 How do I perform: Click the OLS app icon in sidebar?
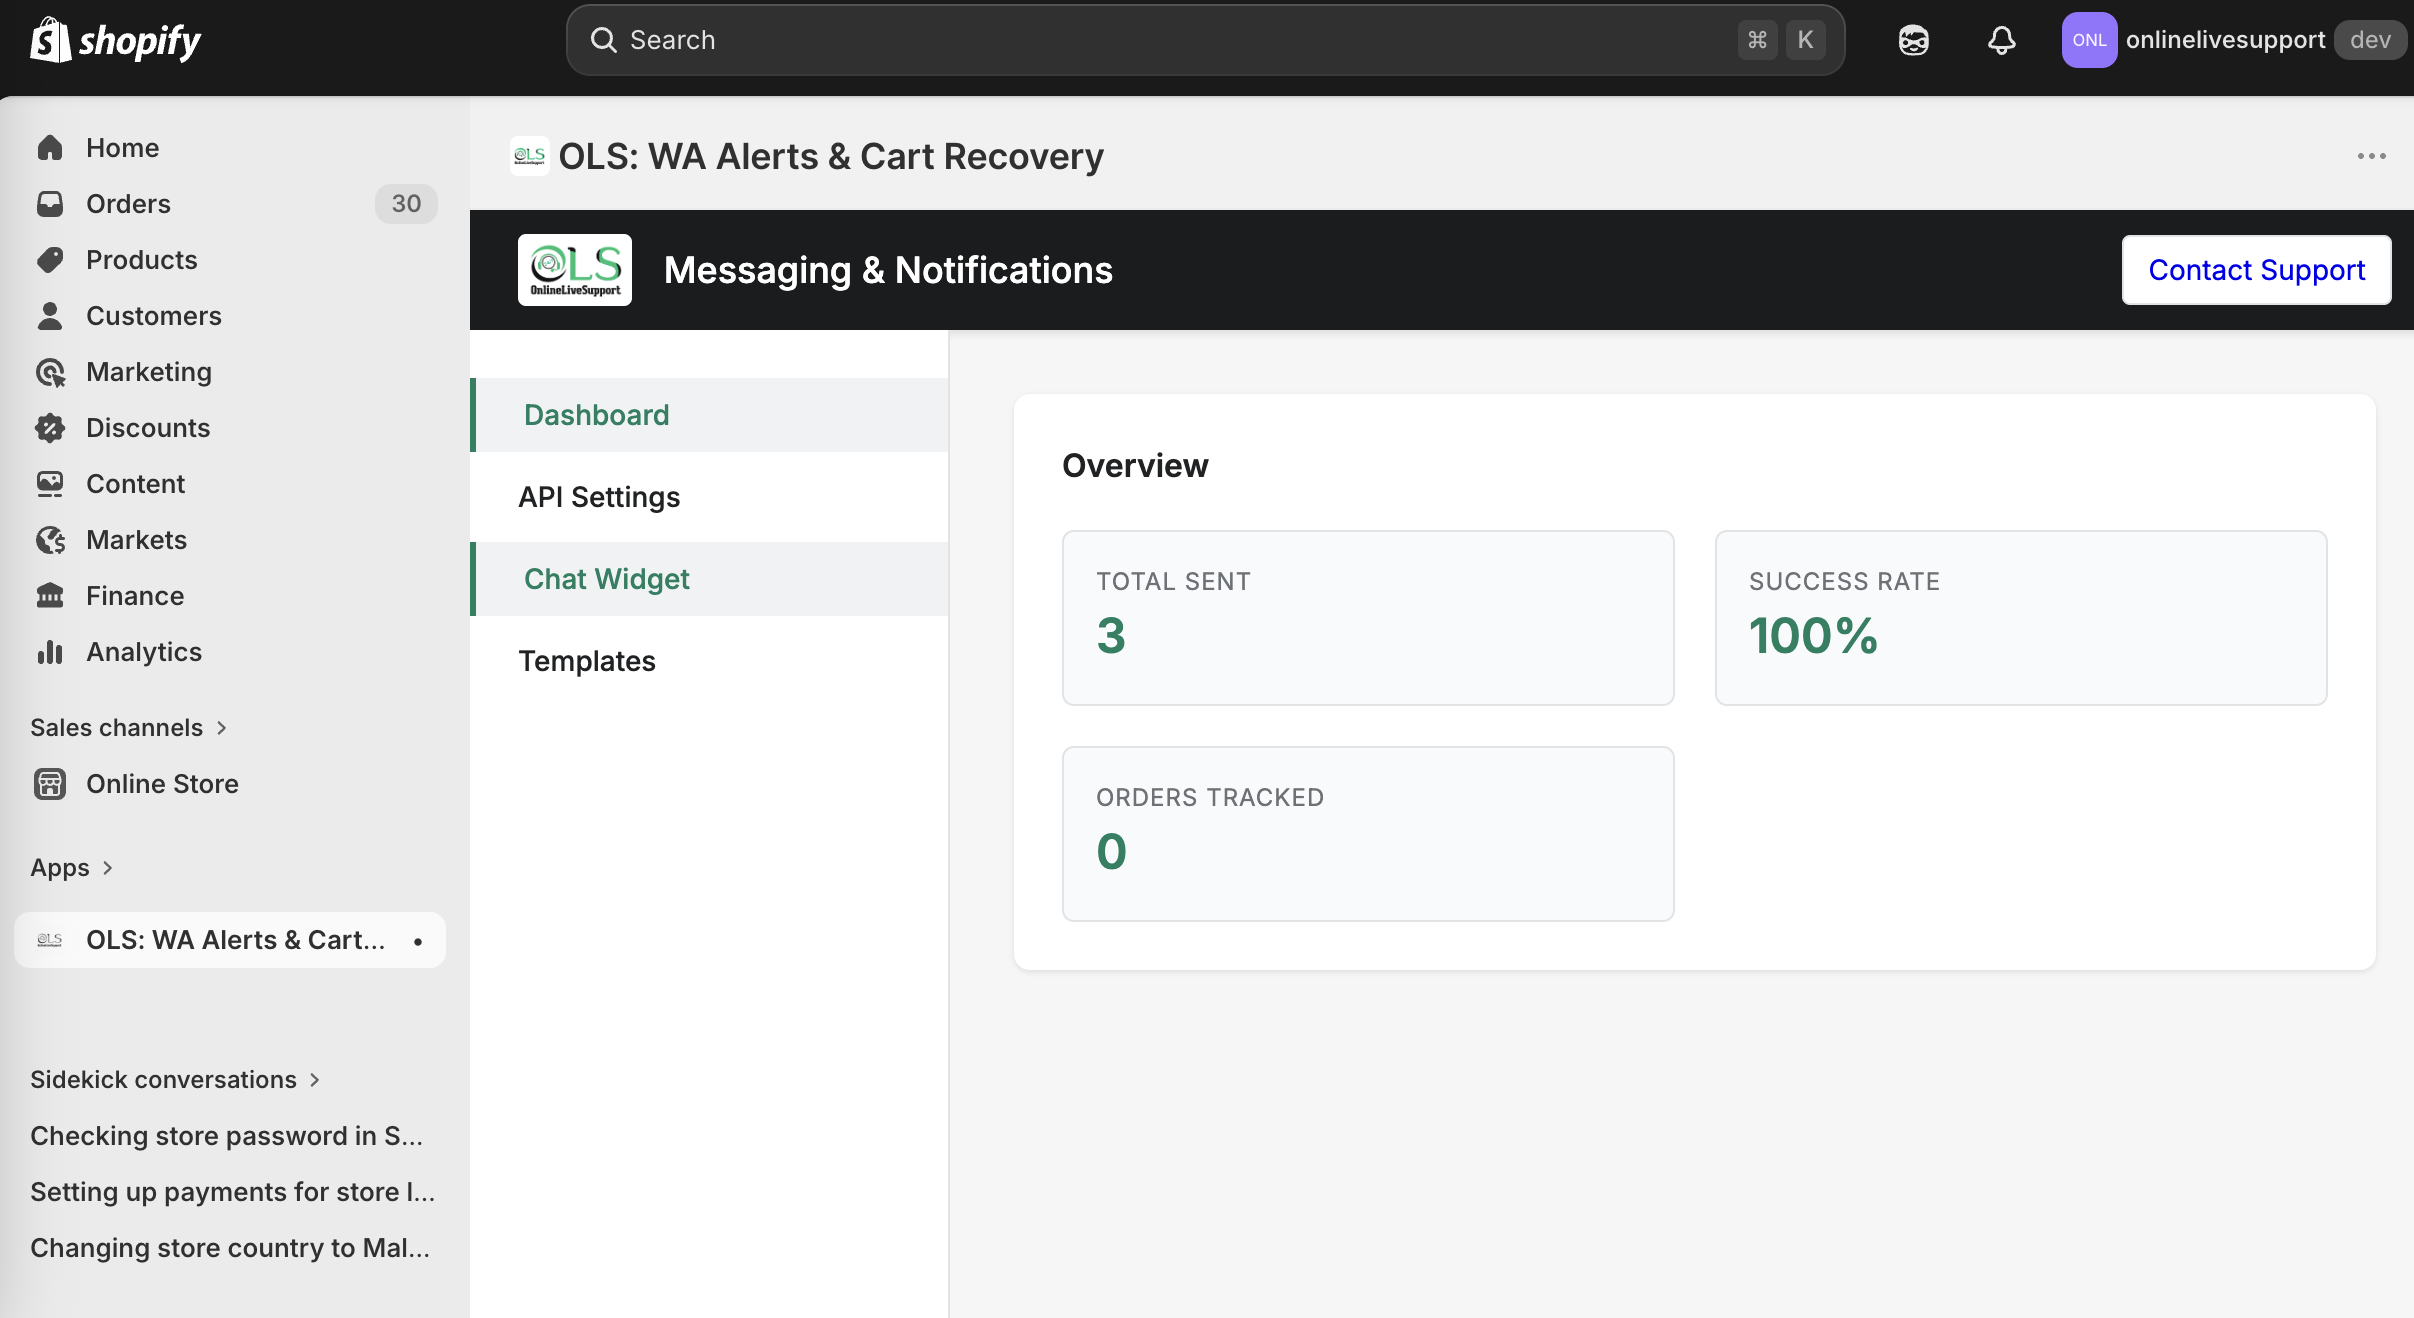pos(50,940)
